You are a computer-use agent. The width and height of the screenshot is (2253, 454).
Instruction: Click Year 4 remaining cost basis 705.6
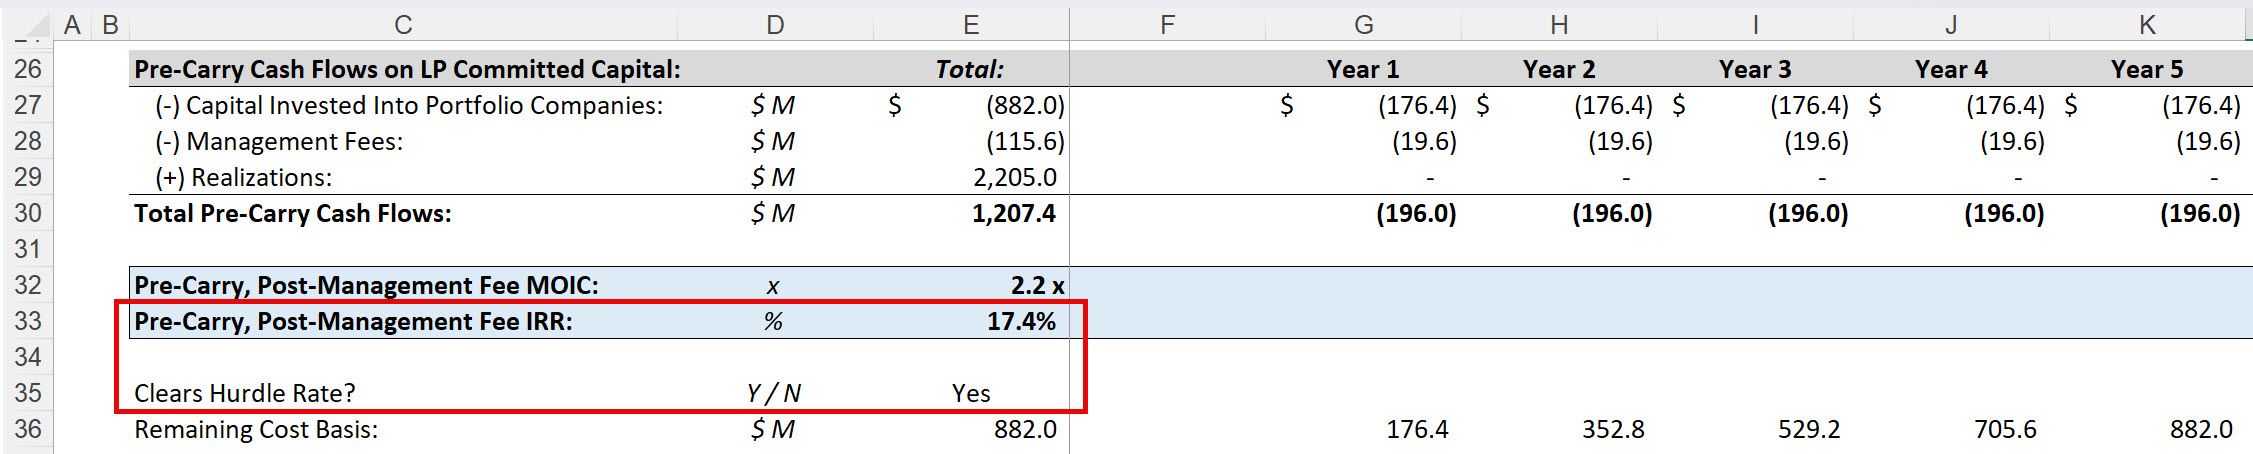pyautogui.click(x=2005, y=429)
